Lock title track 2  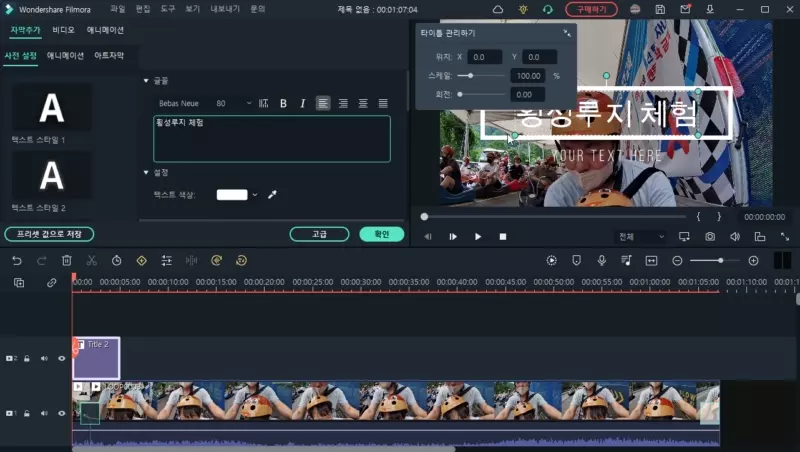27,358
